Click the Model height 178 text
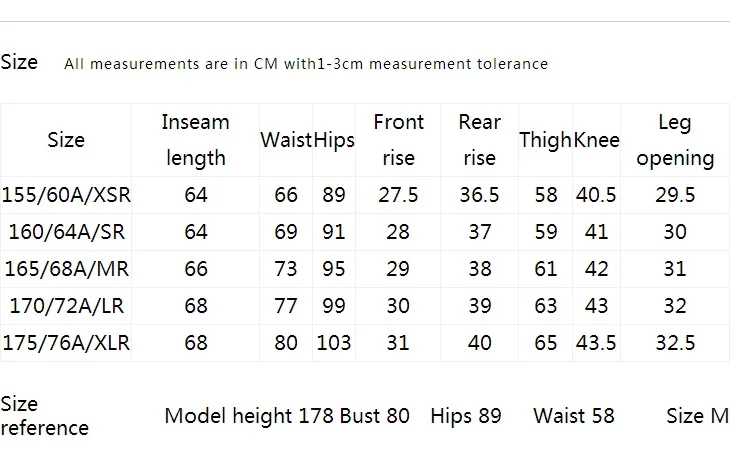Screen dimensions: 731x474 pyautogui.click(x=249, y=416)
